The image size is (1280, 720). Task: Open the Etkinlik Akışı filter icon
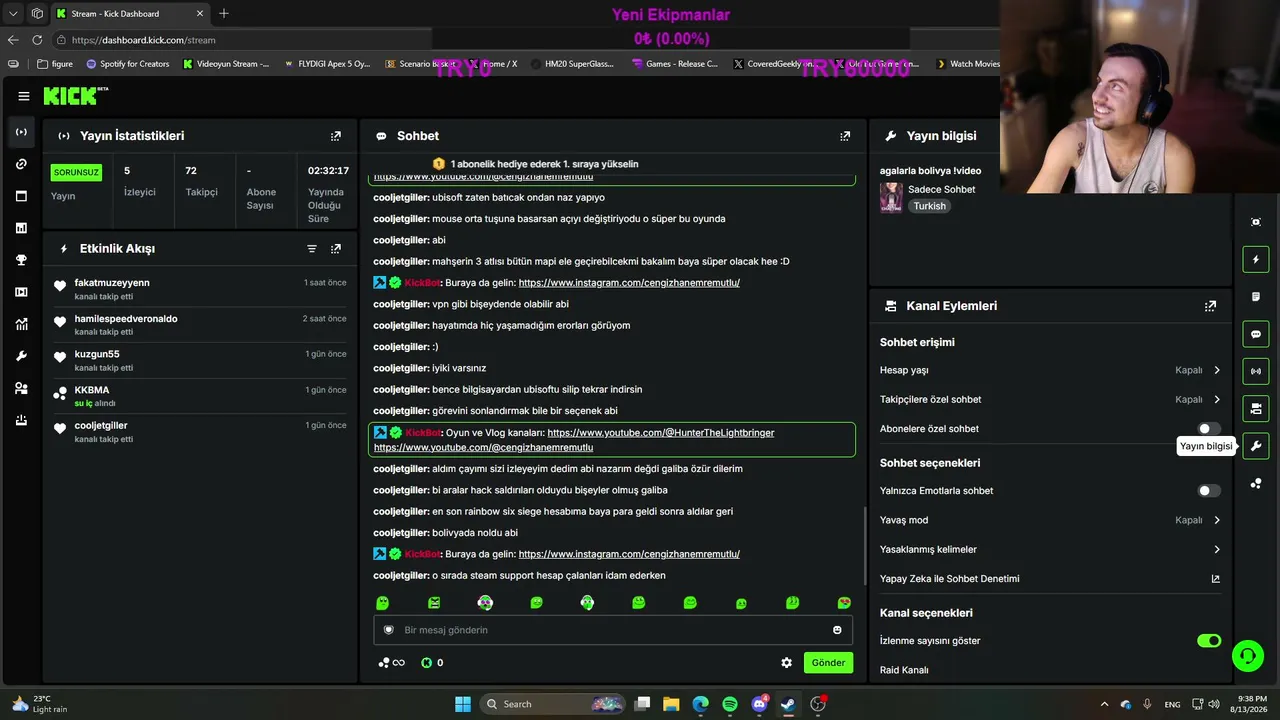point(312,249)
